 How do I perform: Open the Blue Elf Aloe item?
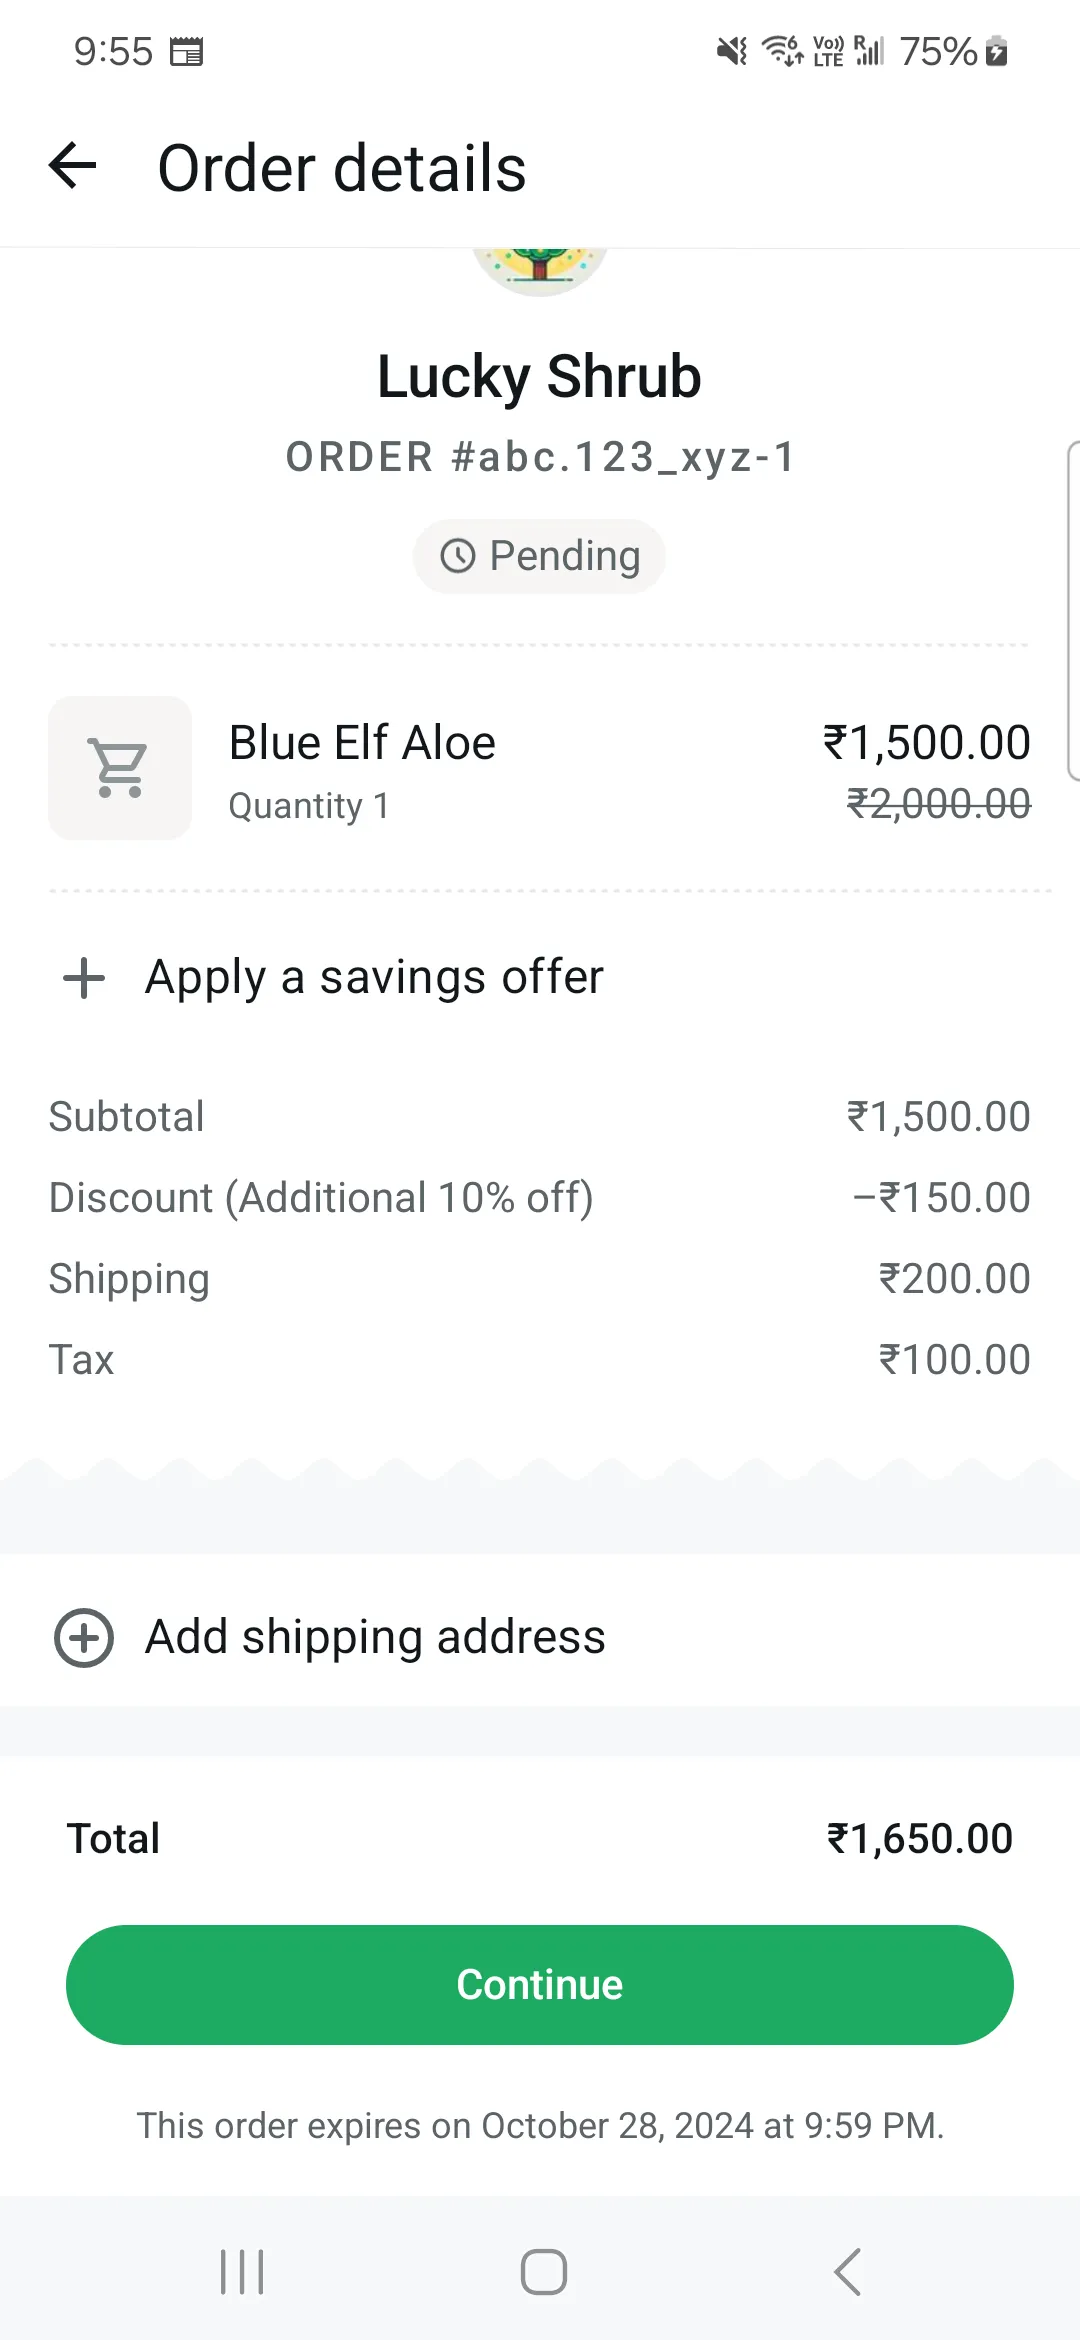click(362, 743)
